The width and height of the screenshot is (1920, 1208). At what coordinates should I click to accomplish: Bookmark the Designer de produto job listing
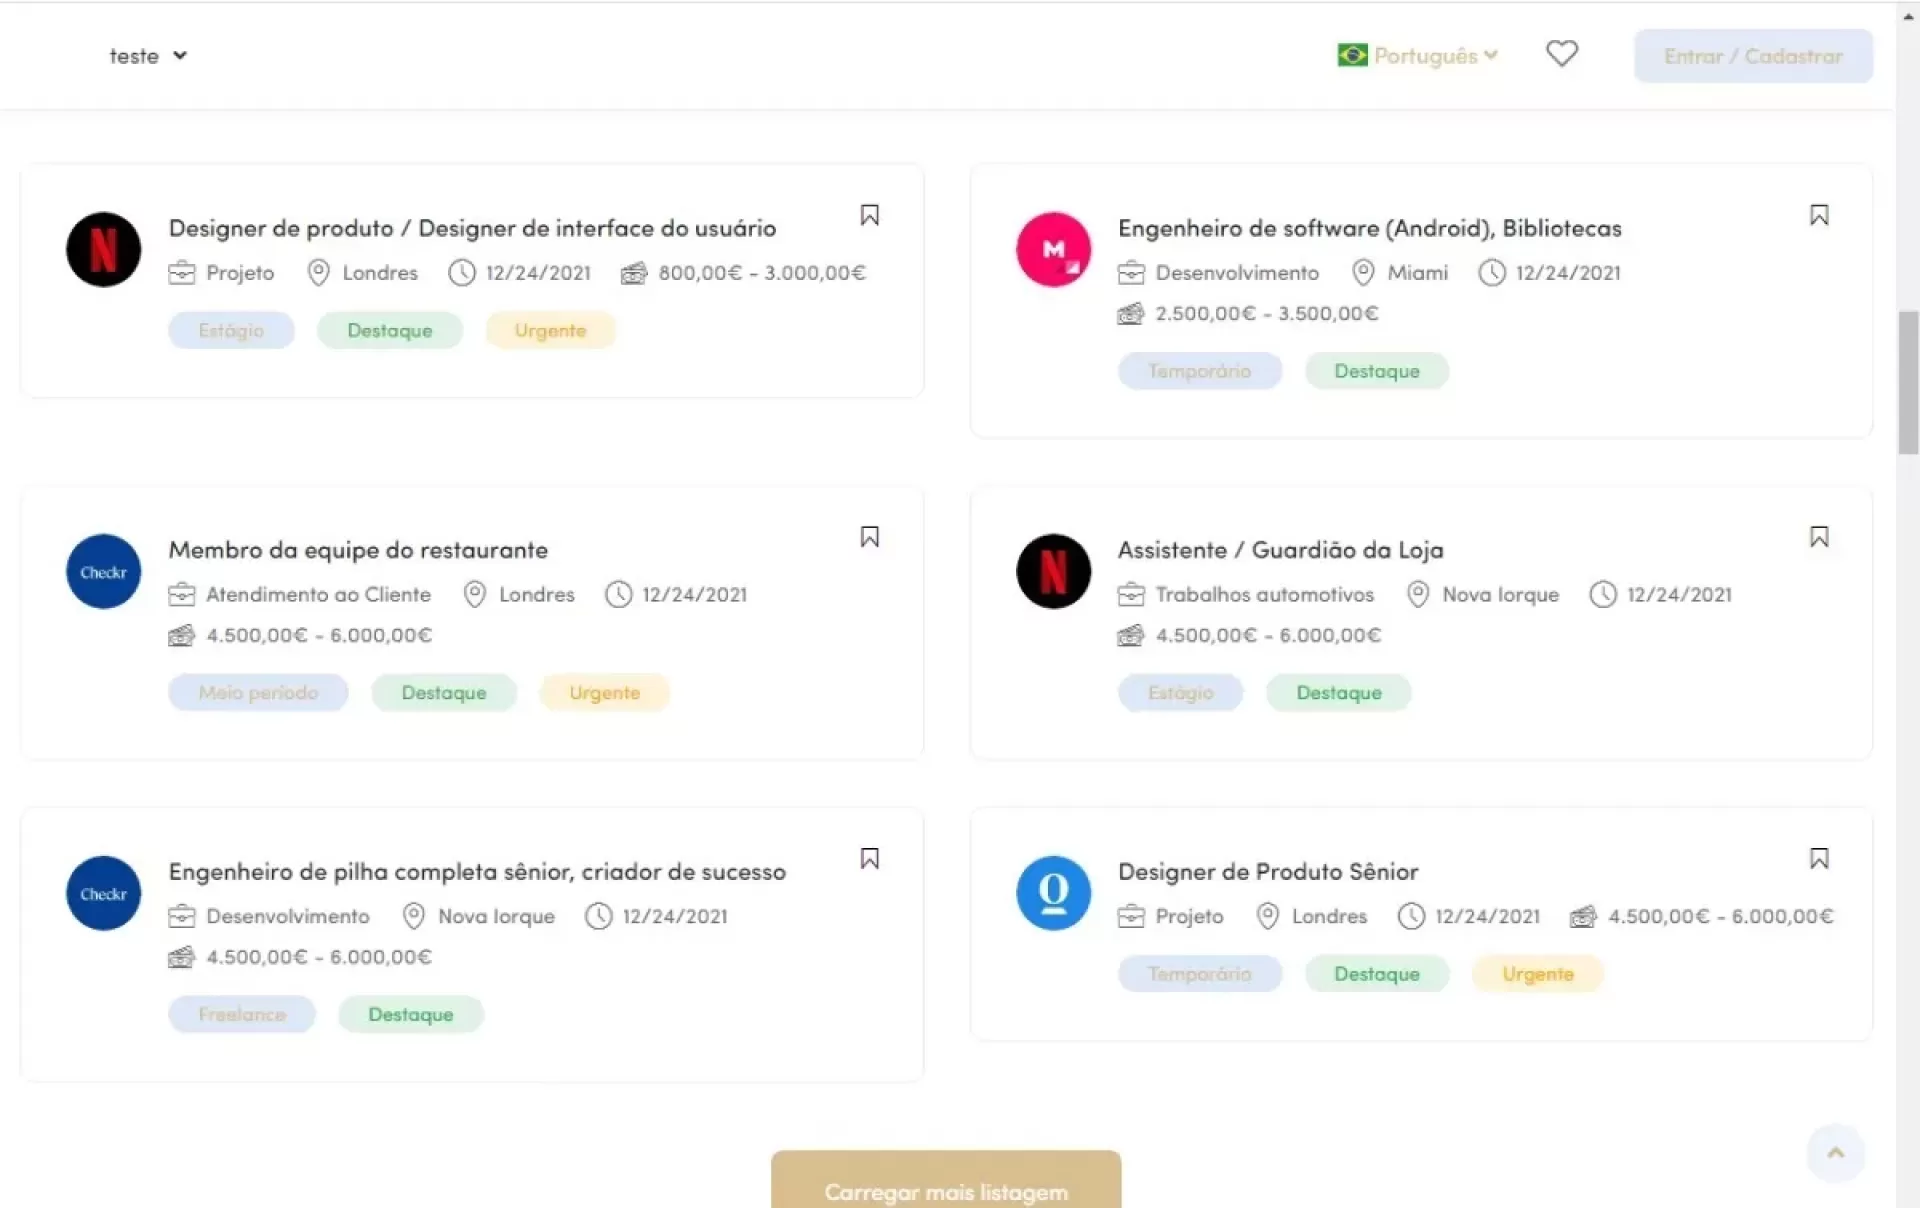[x=869, y=215]
